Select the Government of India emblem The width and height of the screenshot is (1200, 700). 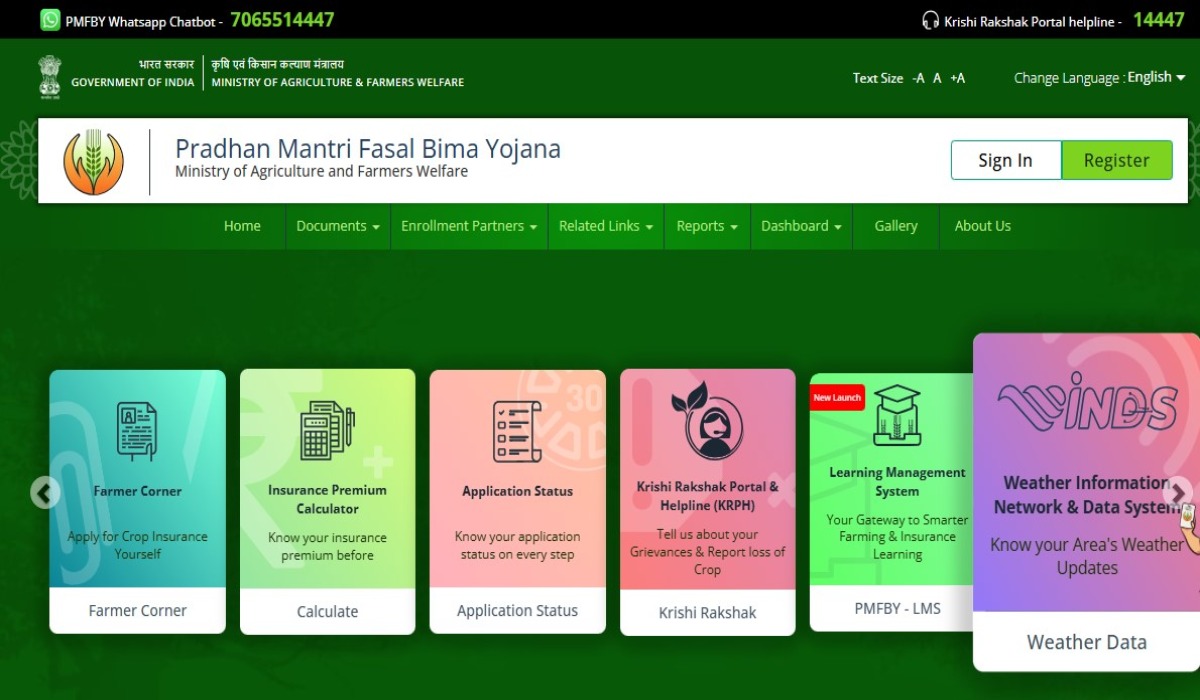48,77
